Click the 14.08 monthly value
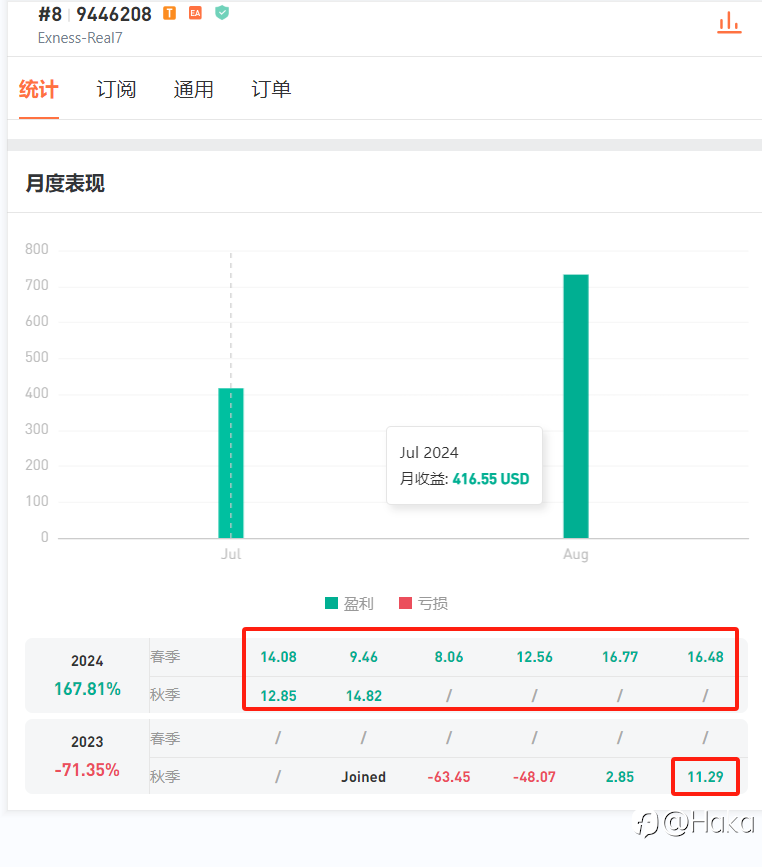The width and height of the screenshot is (762, 867). pos(279,657)
